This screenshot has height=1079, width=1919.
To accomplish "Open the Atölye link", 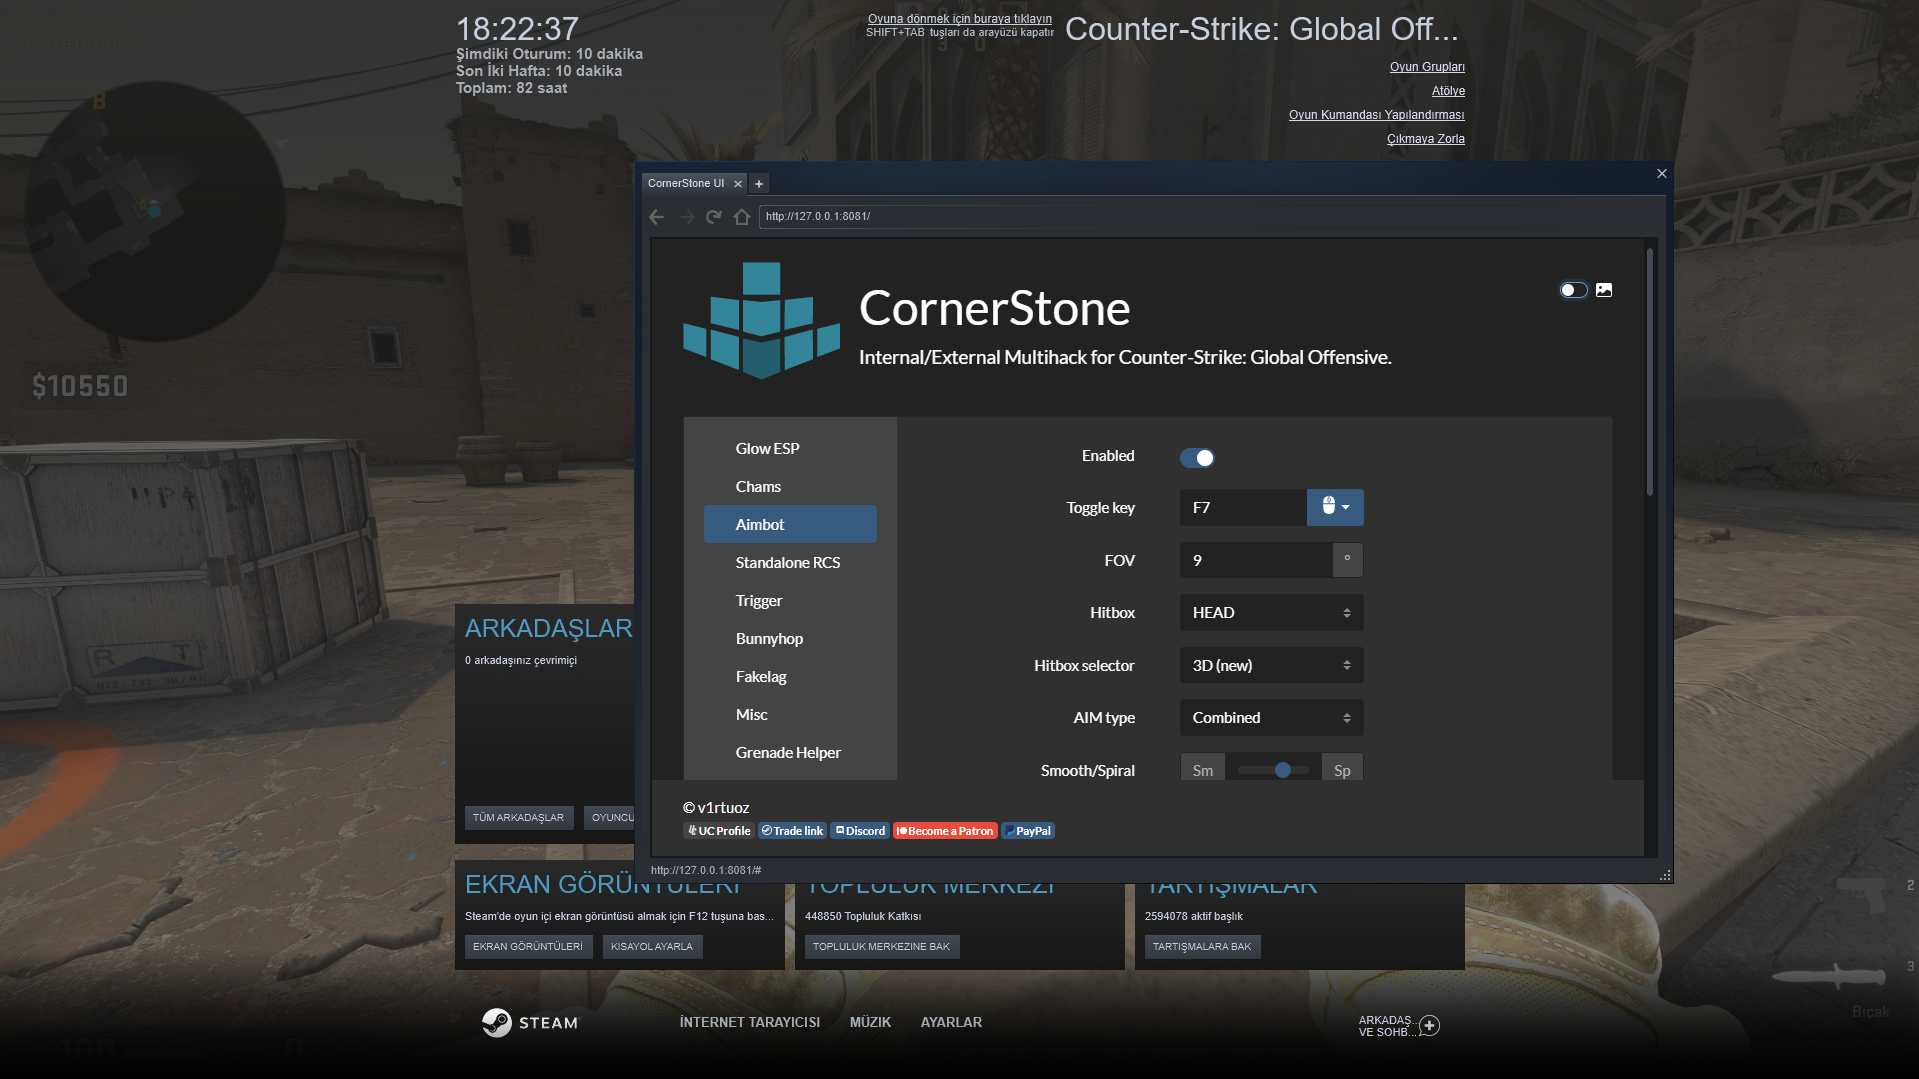I will point(1448,91).
